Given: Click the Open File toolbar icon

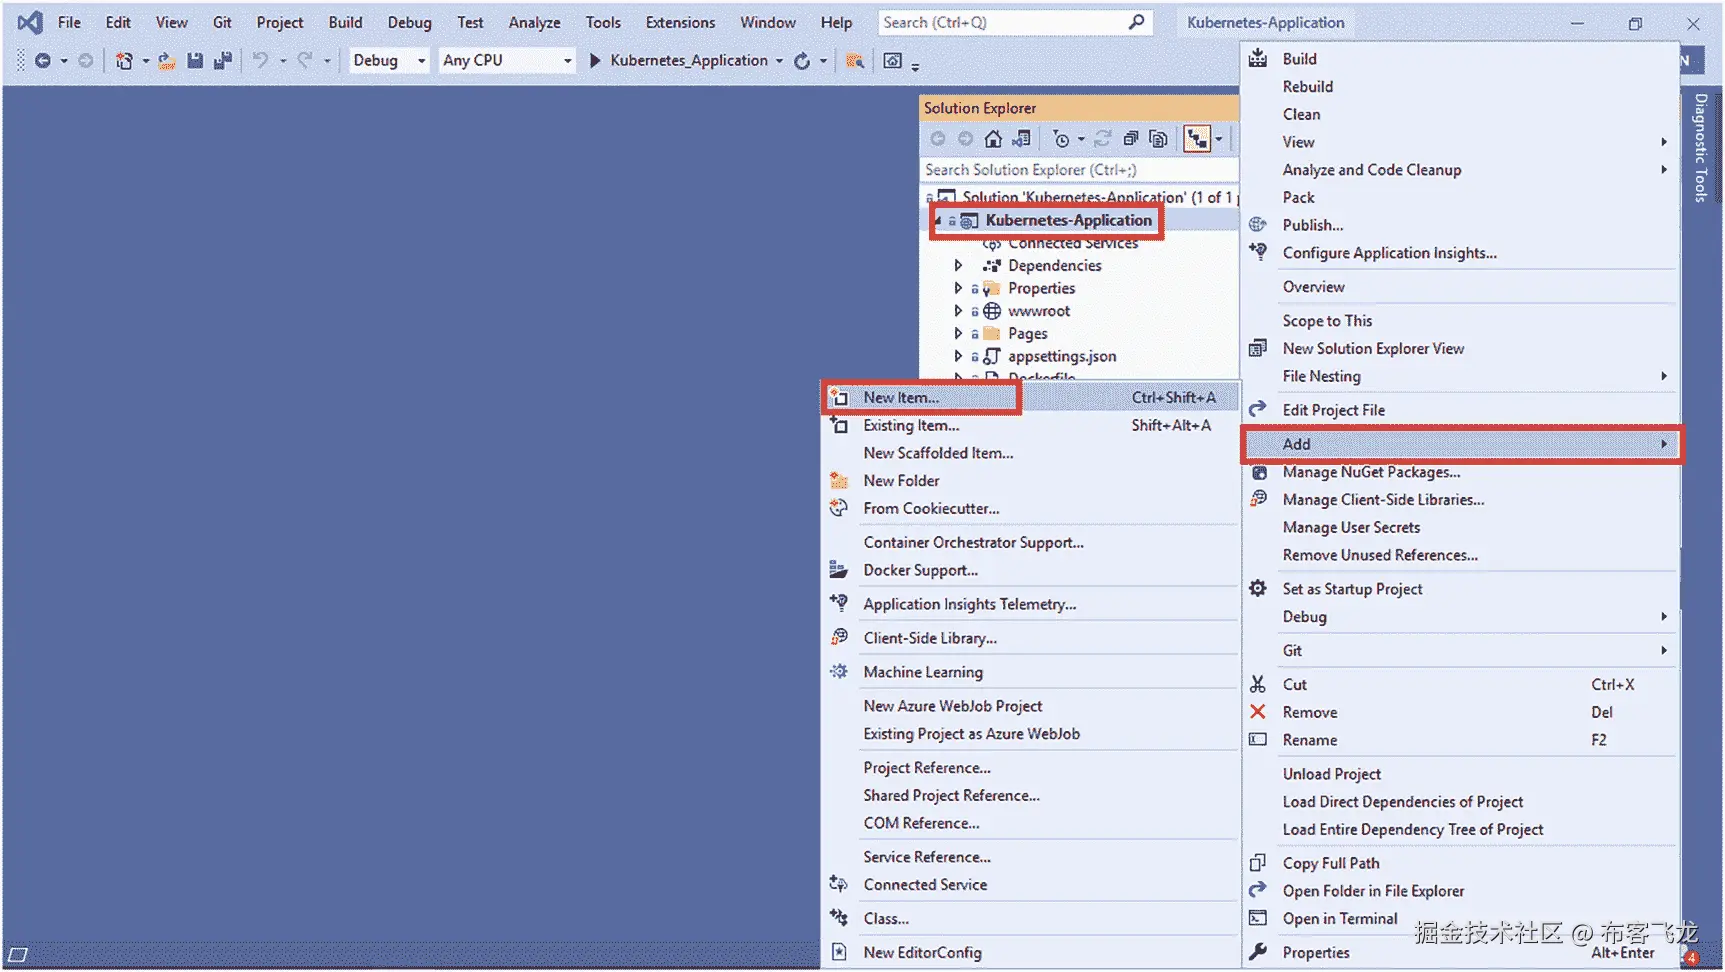Looking at the screenshot, I should pyautogui.click(x=167, y=61).
